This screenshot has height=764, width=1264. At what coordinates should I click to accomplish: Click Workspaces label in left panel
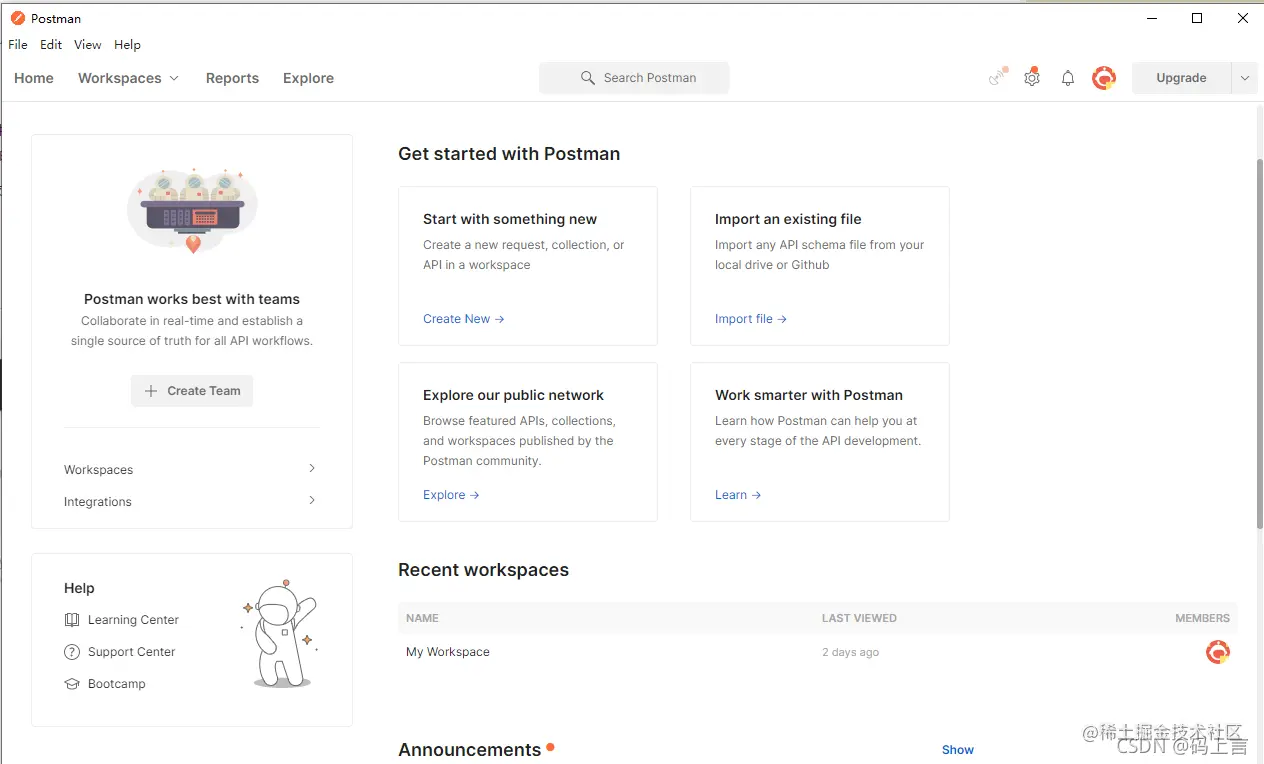[x=98, y=470]
